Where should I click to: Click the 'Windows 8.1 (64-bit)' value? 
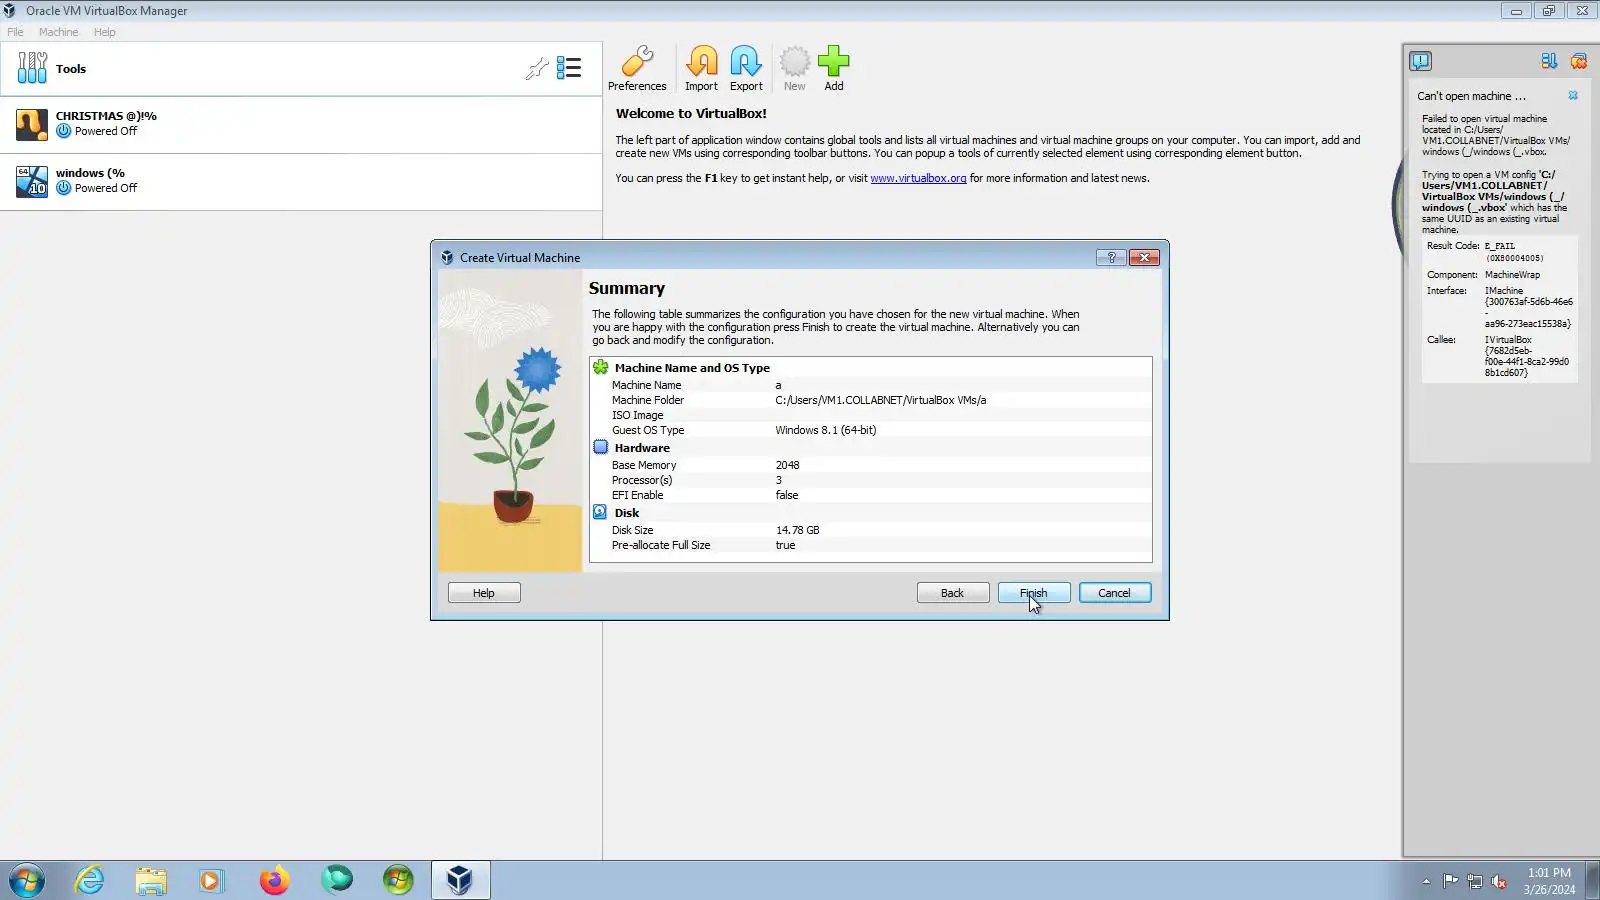[x=826, y=430]
